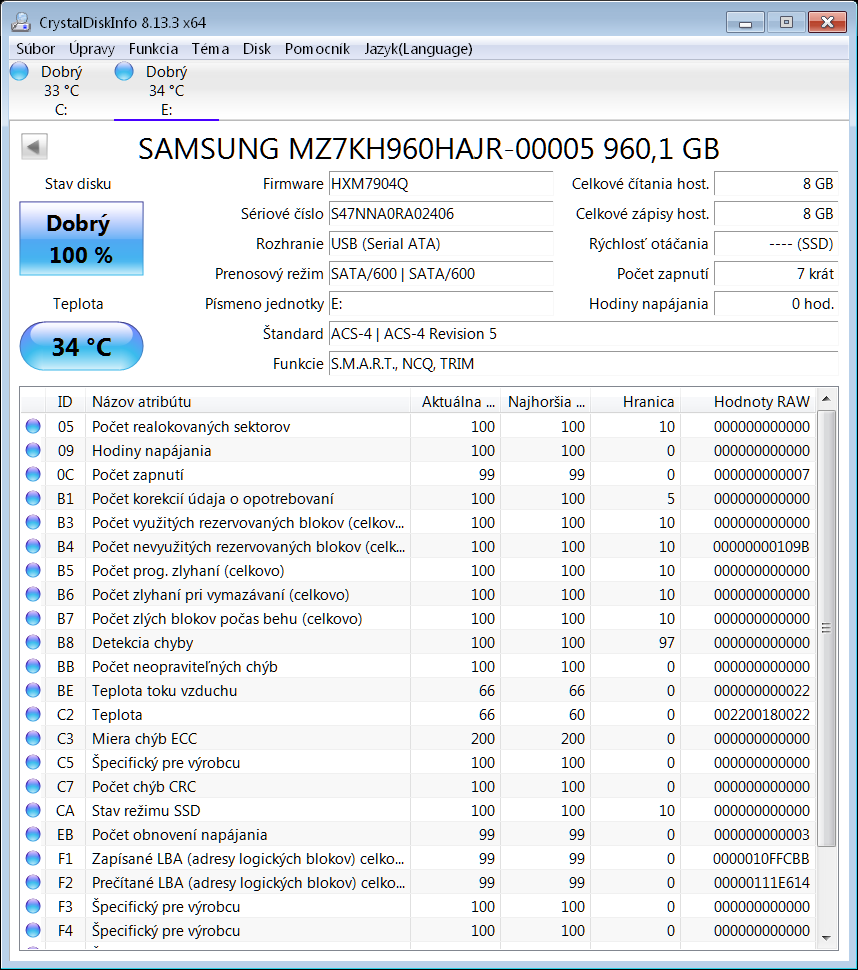
Task: Click the Aktuálna column header
Action: point(455,401)
